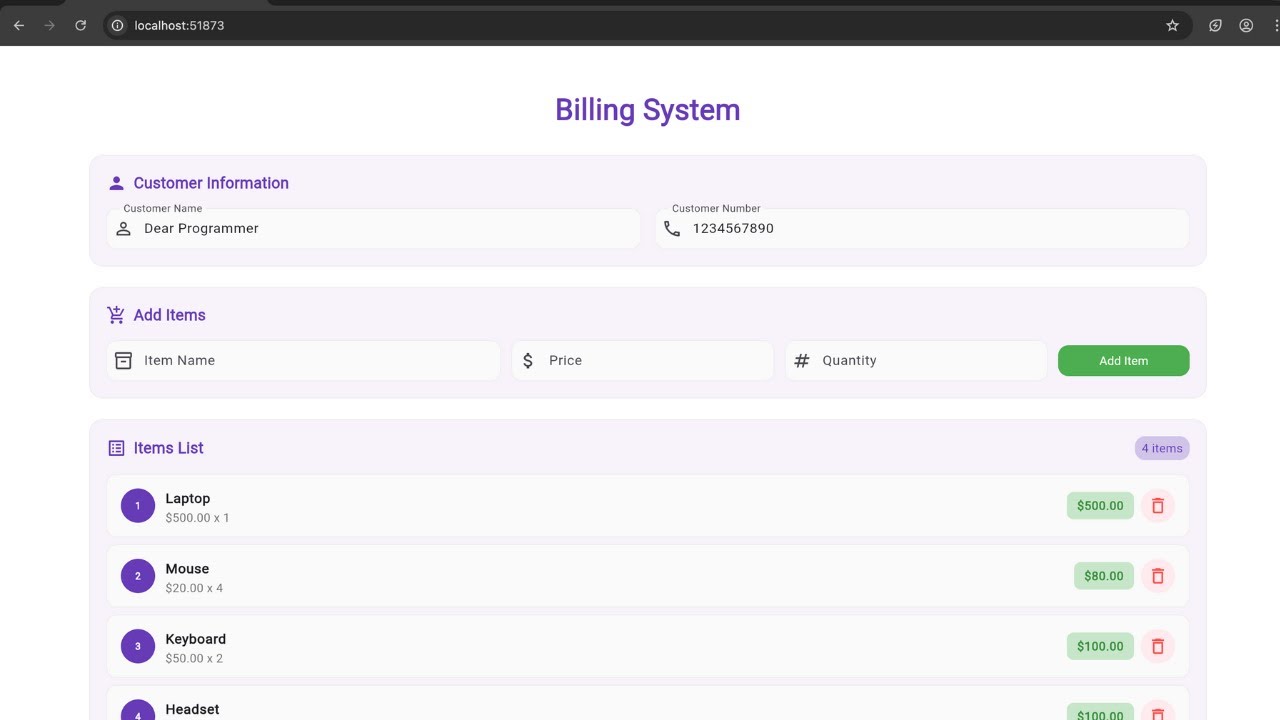Click the numbered circle 1 for Laptop
This screenshot has height=720, width=1280.
pyautogui.click(x=138, y=506)
